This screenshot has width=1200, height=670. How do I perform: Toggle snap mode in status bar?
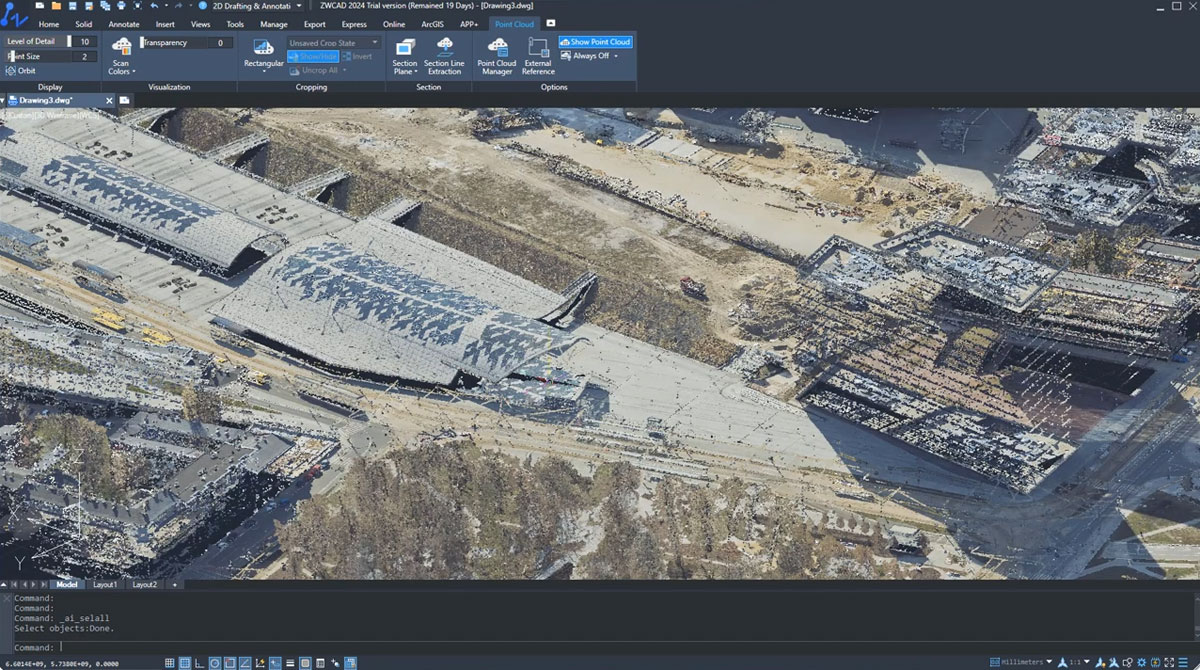coord(169,662)
